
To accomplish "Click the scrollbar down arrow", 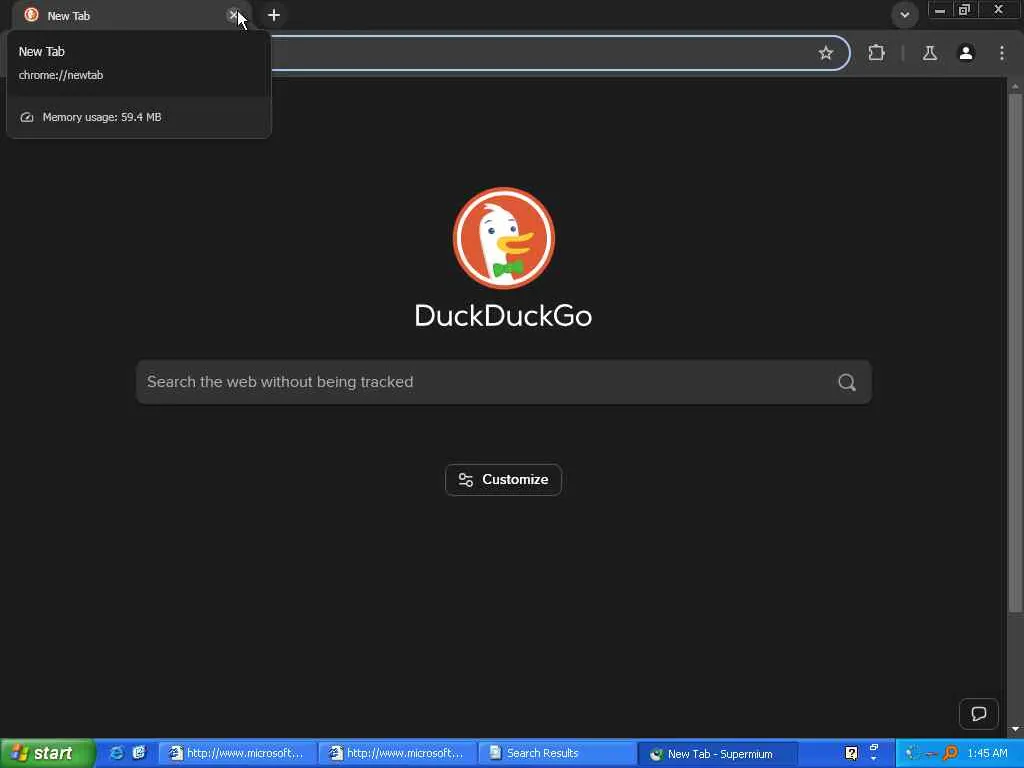I will pyautogui.click(x=1015, y=729).
